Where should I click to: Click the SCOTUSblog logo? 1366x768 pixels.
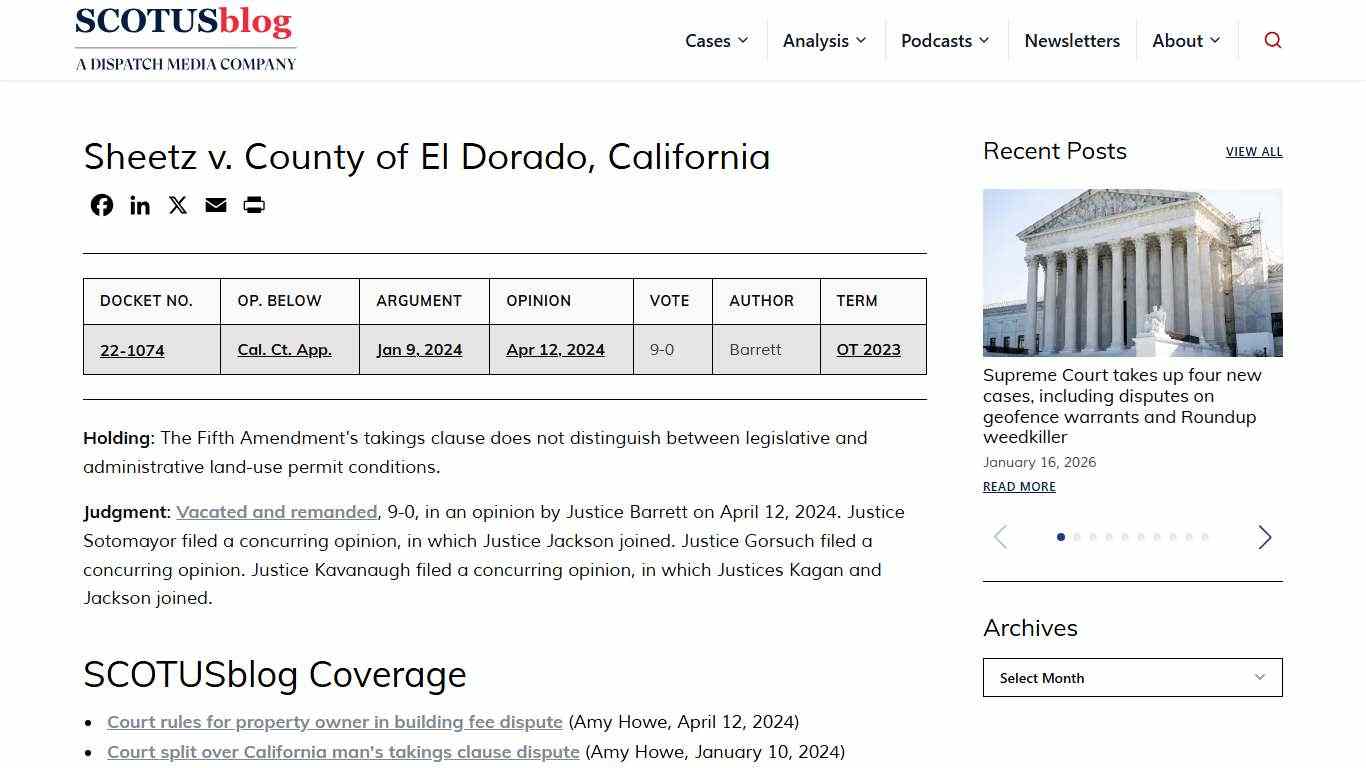[x=185, y=38]
